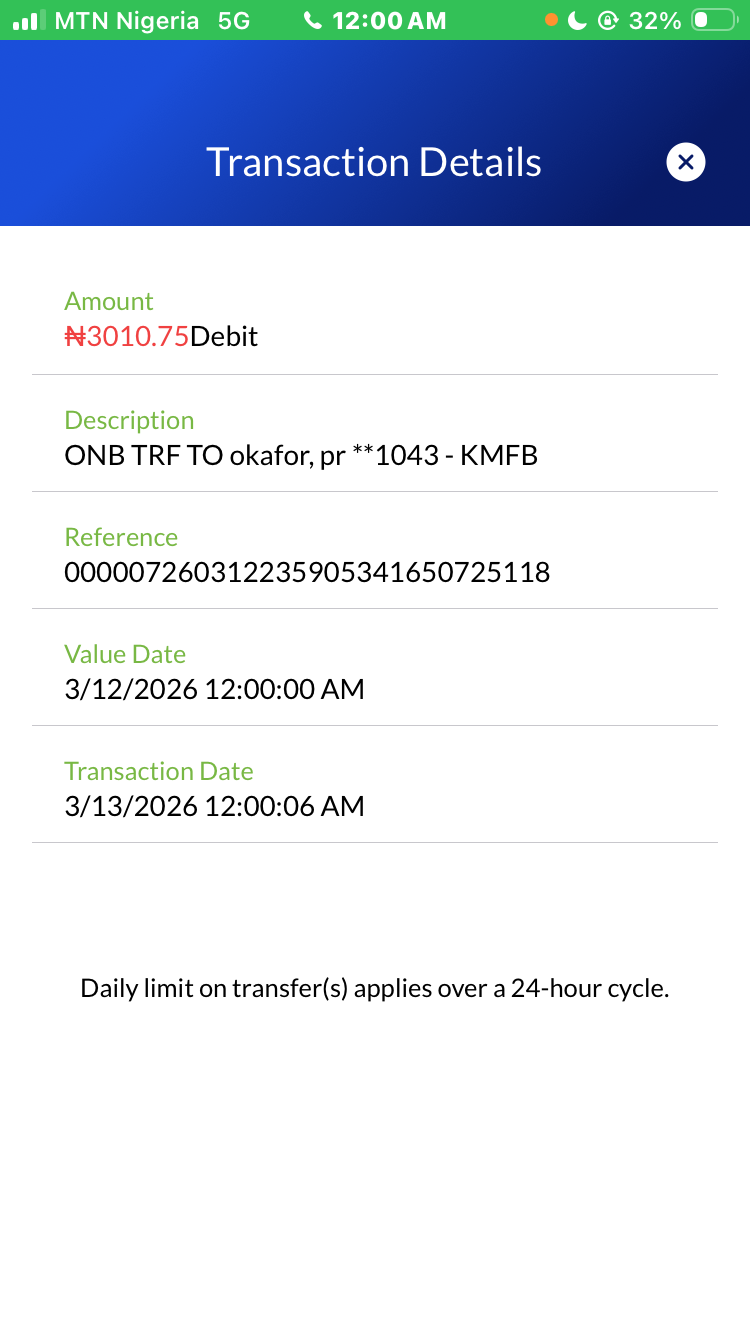
Task: Tap the Transaction Details title
Action: pyautogui.click(x=374, y=162)
